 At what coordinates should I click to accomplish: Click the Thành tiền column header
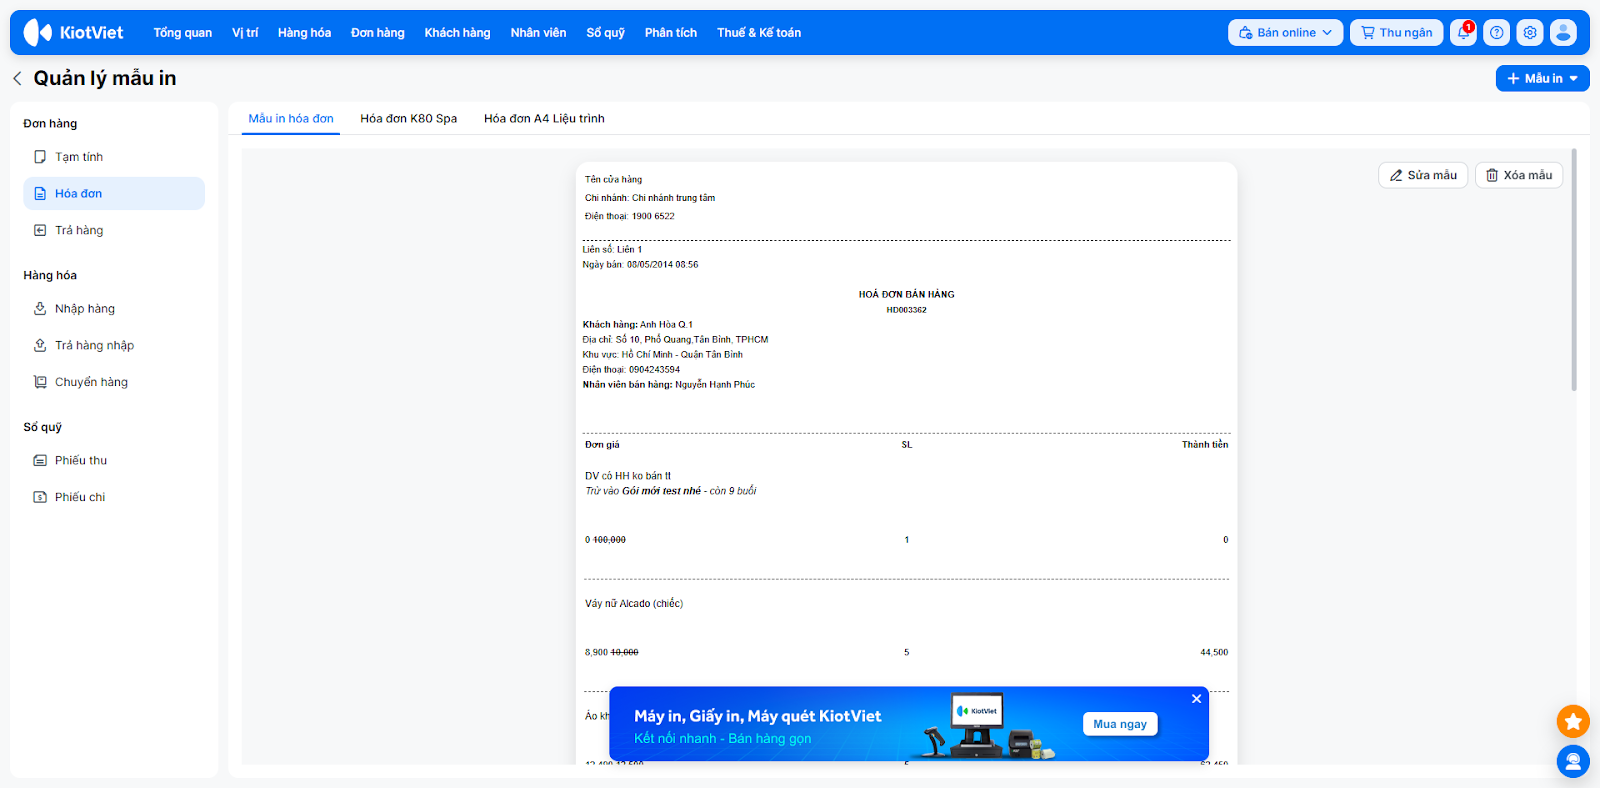click(x=1205, y=445)
